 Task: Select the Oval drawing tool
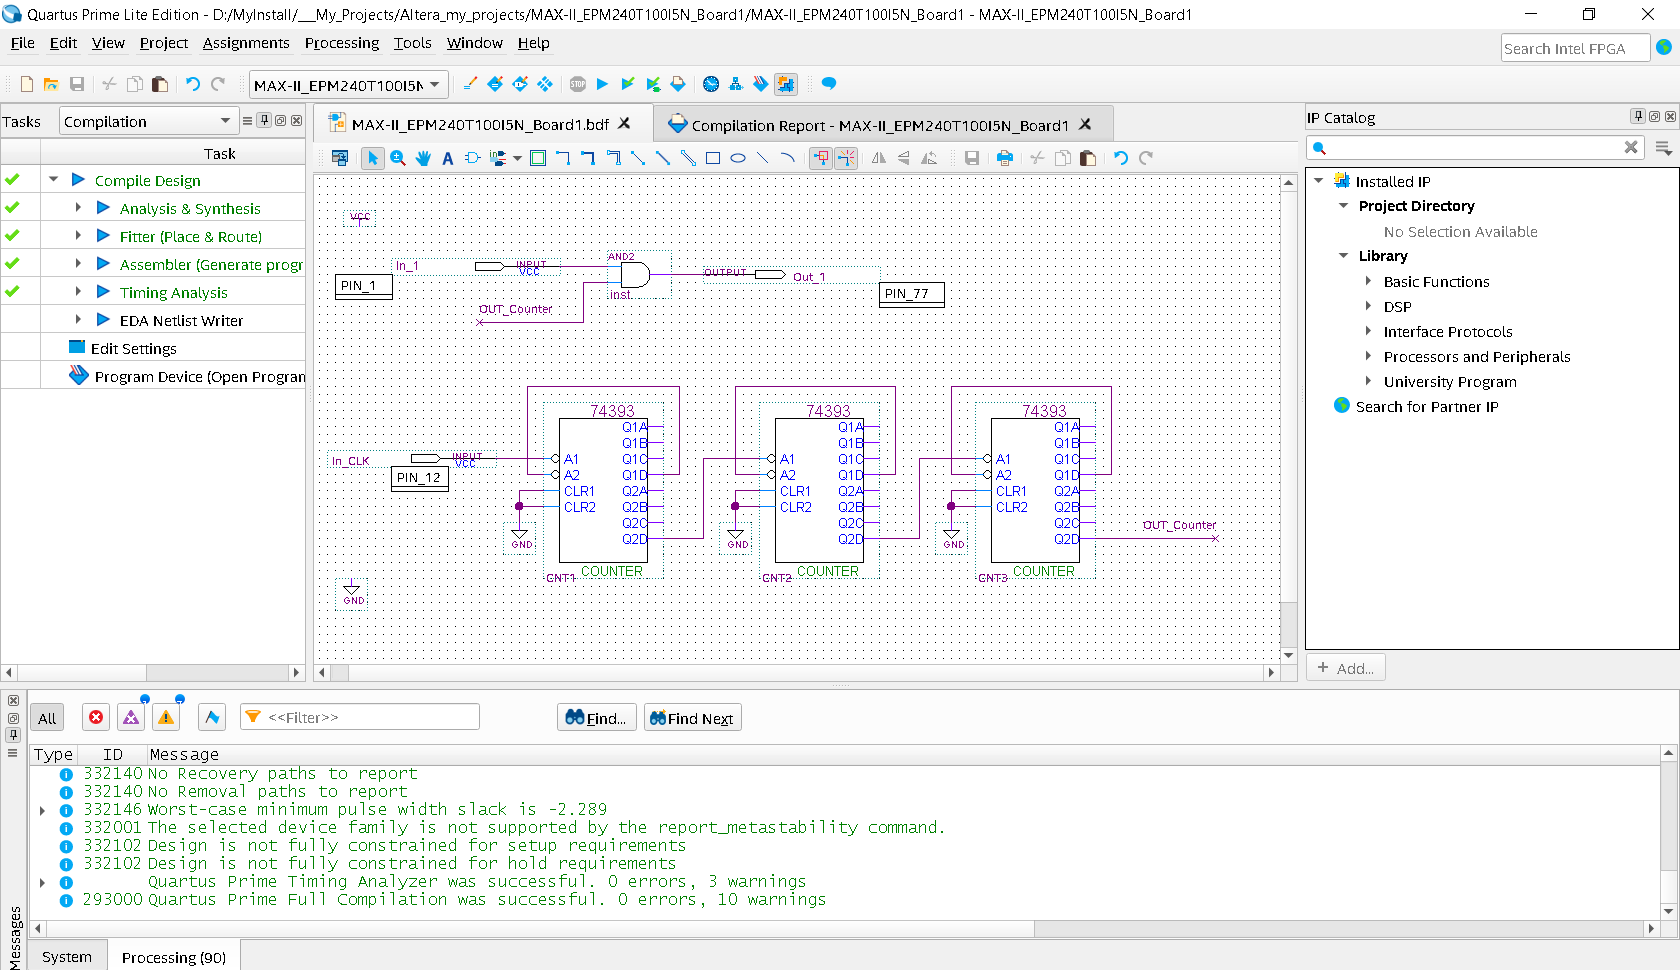pyautogui.click(x=738, y=158)
